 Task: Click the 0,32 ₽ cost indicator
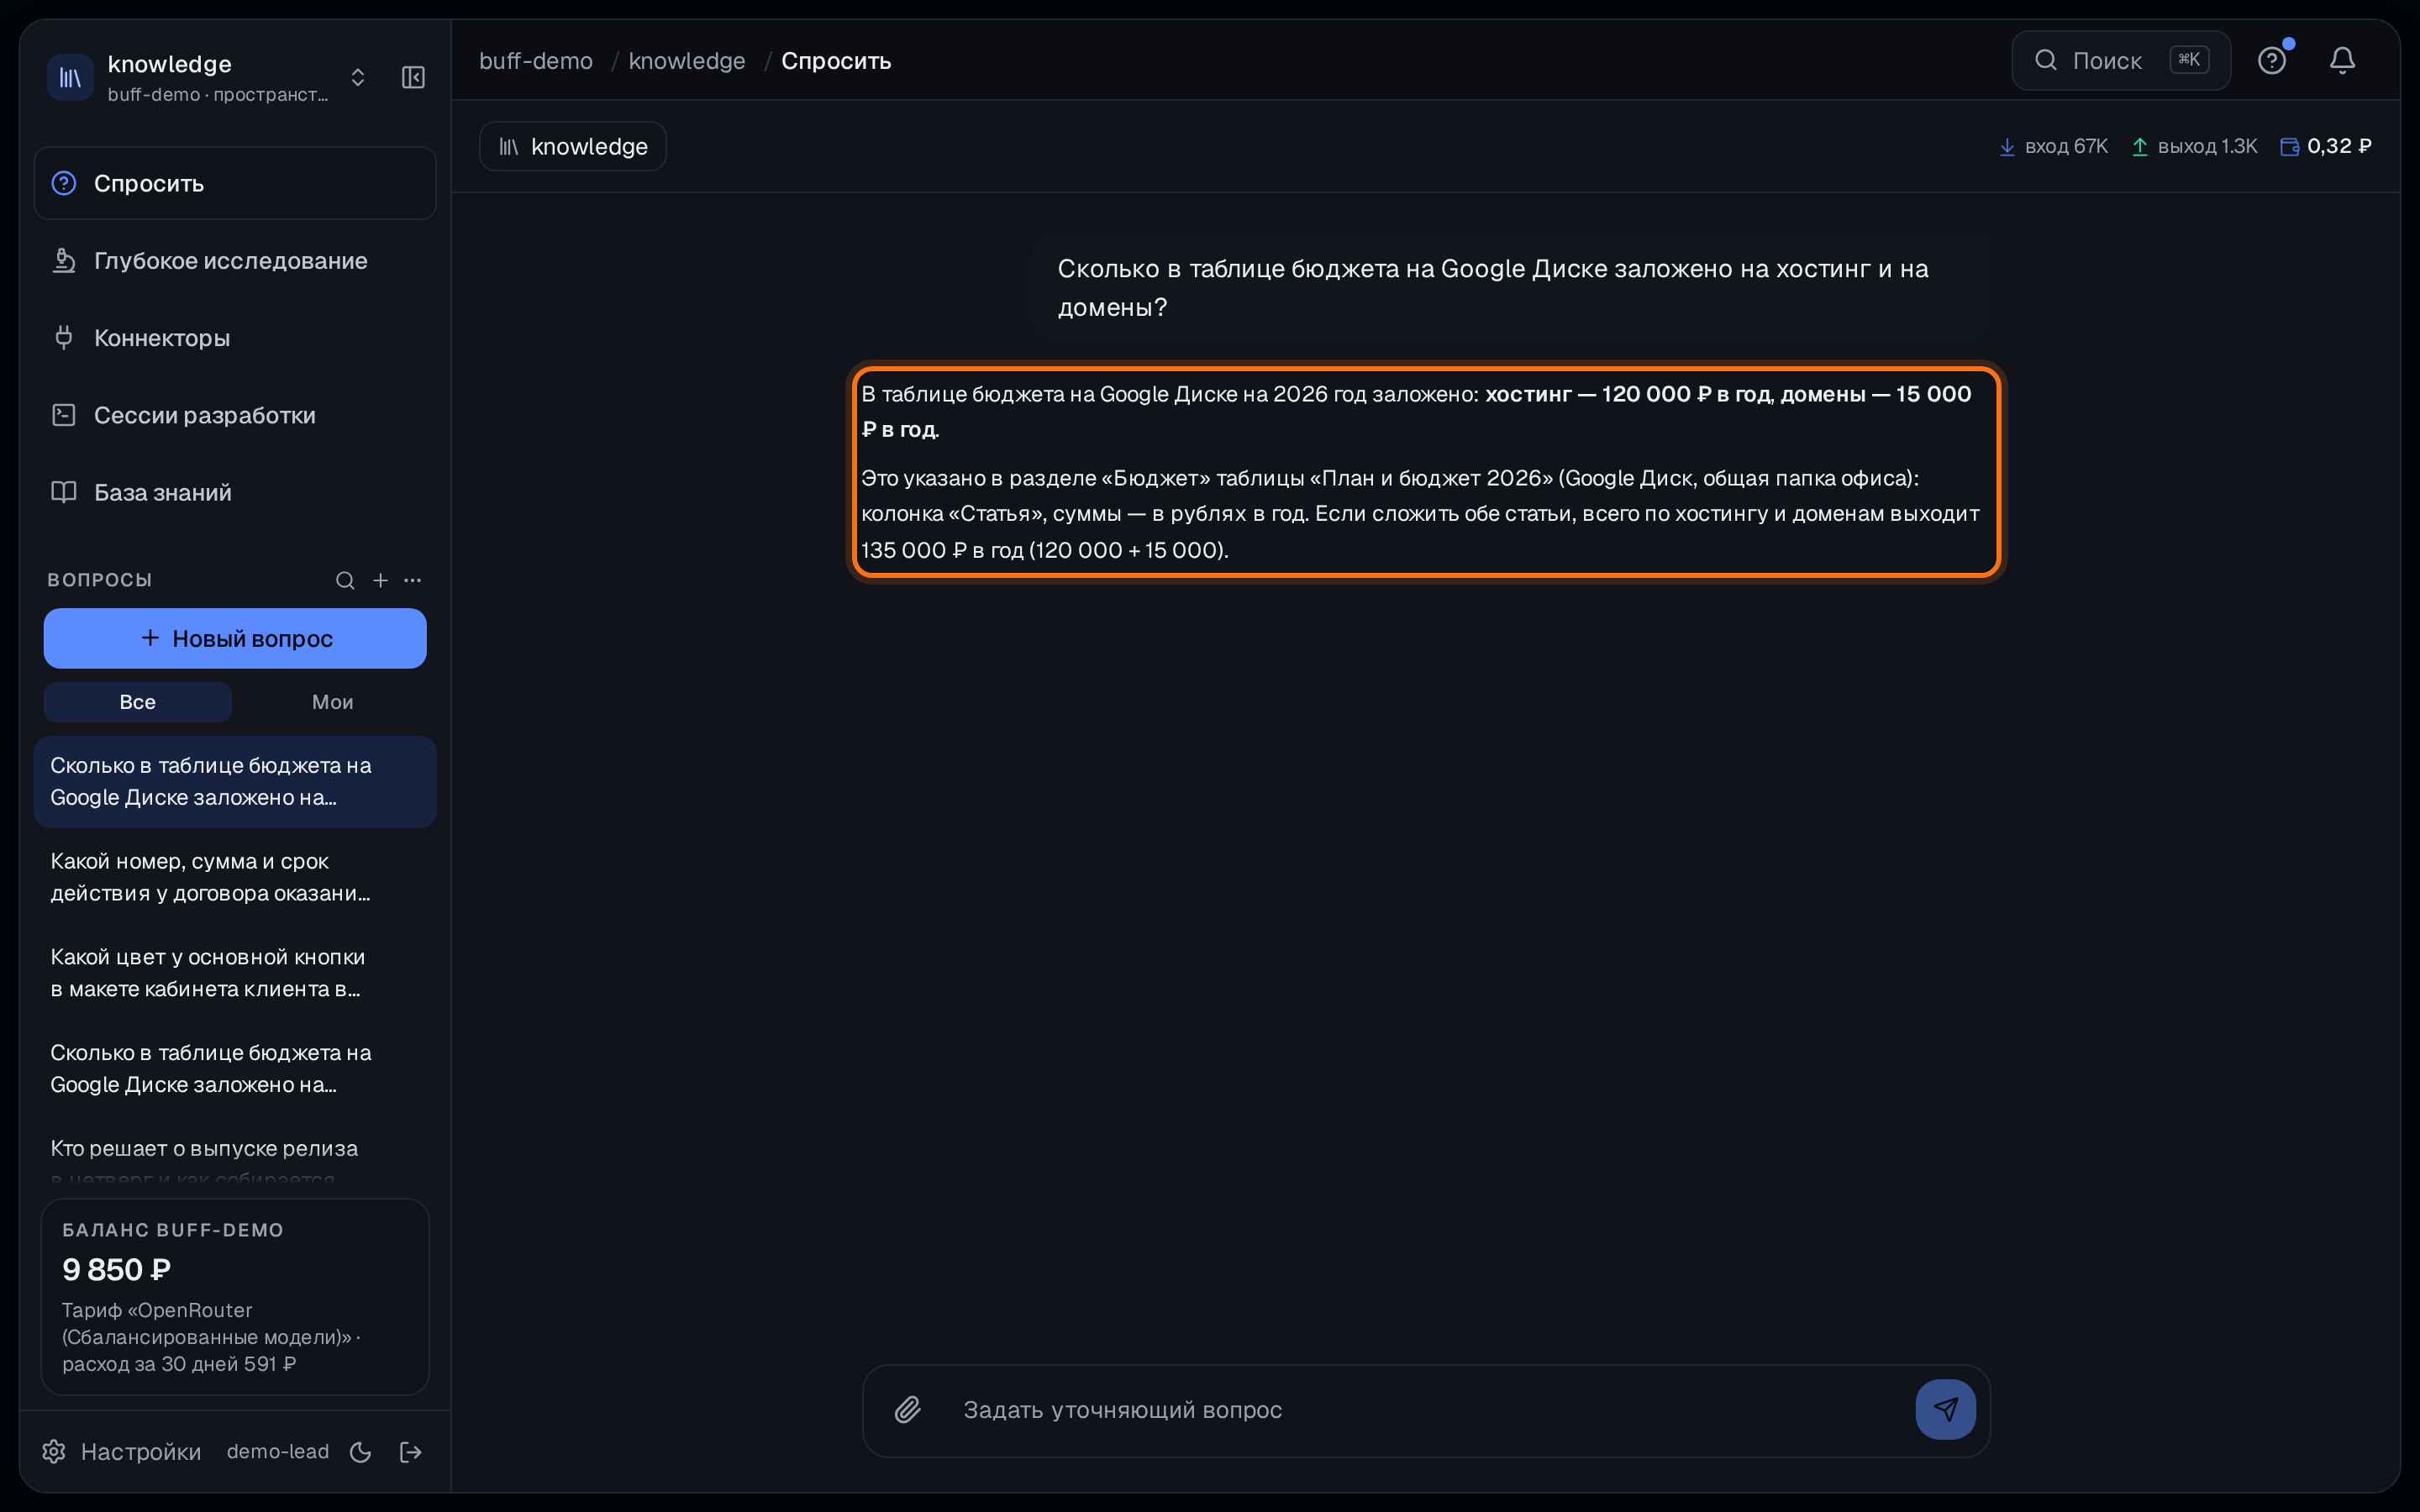(2325, 146)
